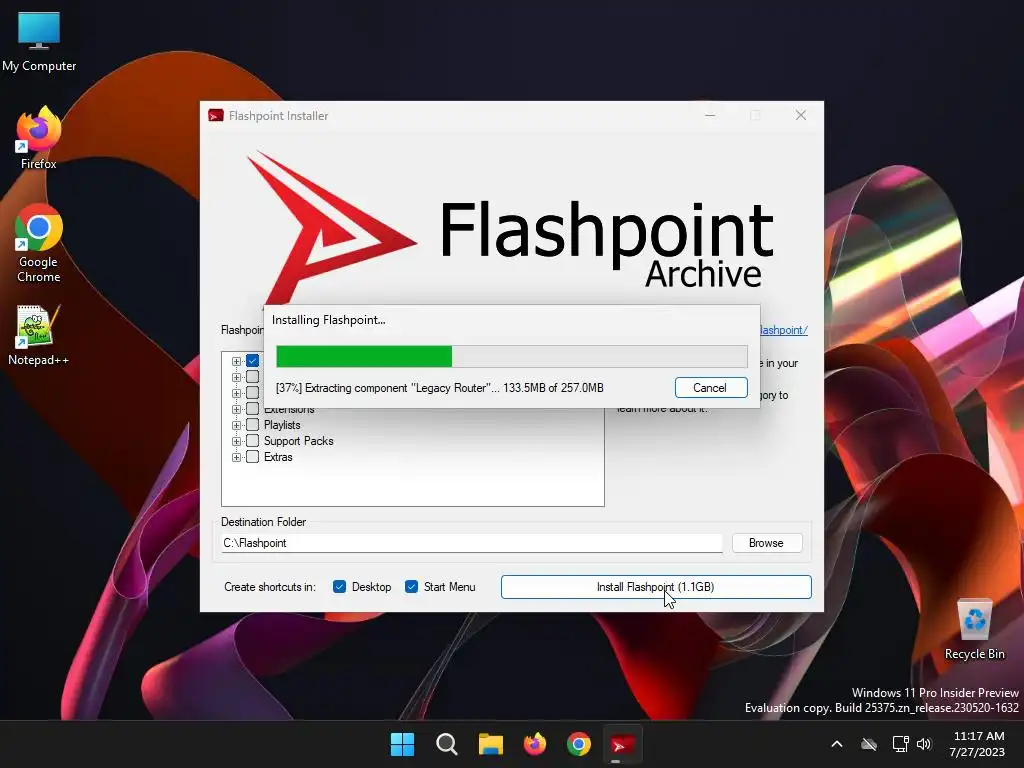Open the Recycle Bin on the desktop
Viewport: 1024px width, 768px height.
click(x=974, y=629)
